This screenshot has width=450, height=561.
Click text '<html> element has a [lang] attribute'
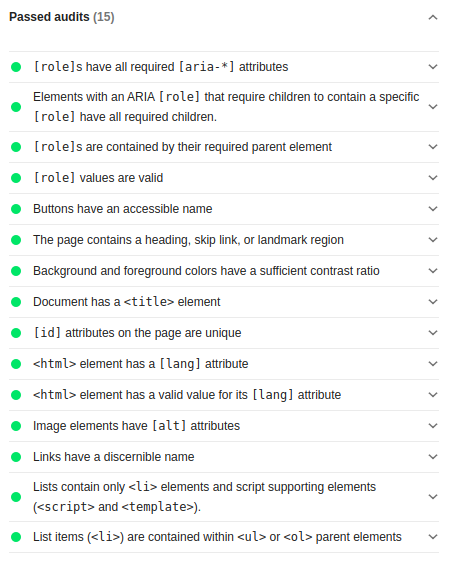coord(141,364)
